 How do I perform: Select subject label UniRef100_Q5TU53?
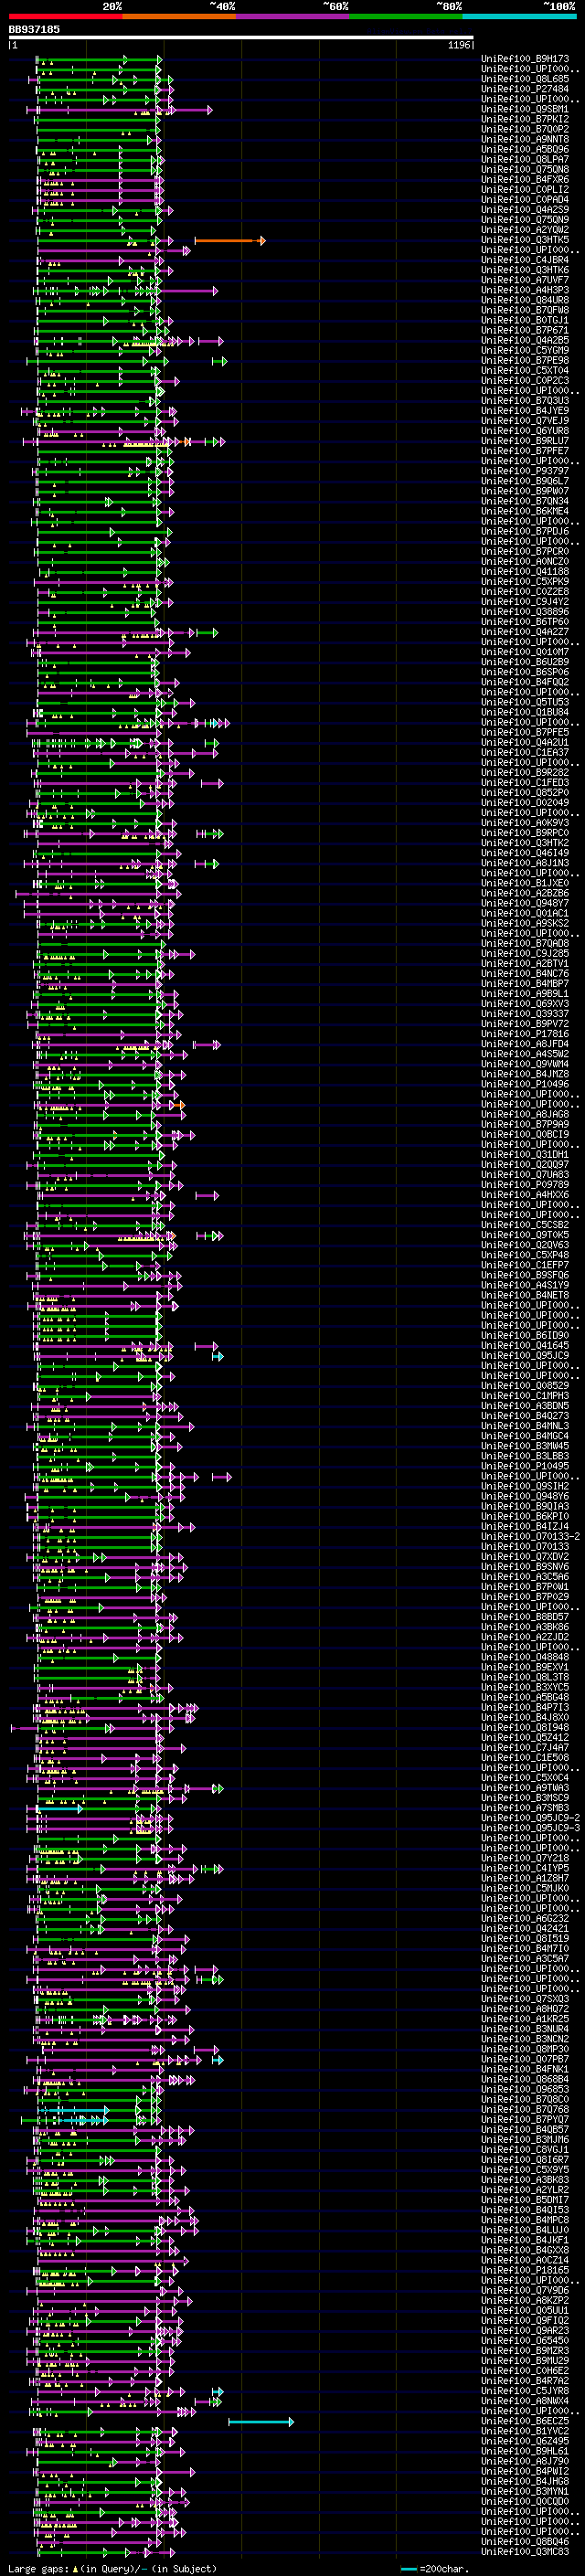(x=525, y=703)
